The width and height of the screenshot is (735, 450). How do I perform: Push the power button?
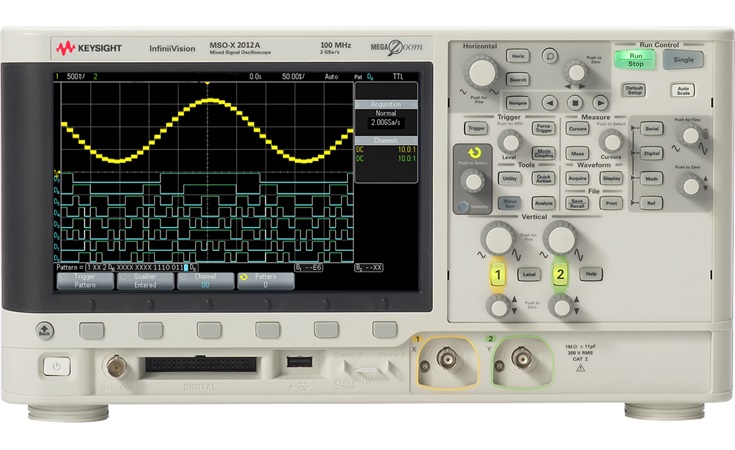57,366
